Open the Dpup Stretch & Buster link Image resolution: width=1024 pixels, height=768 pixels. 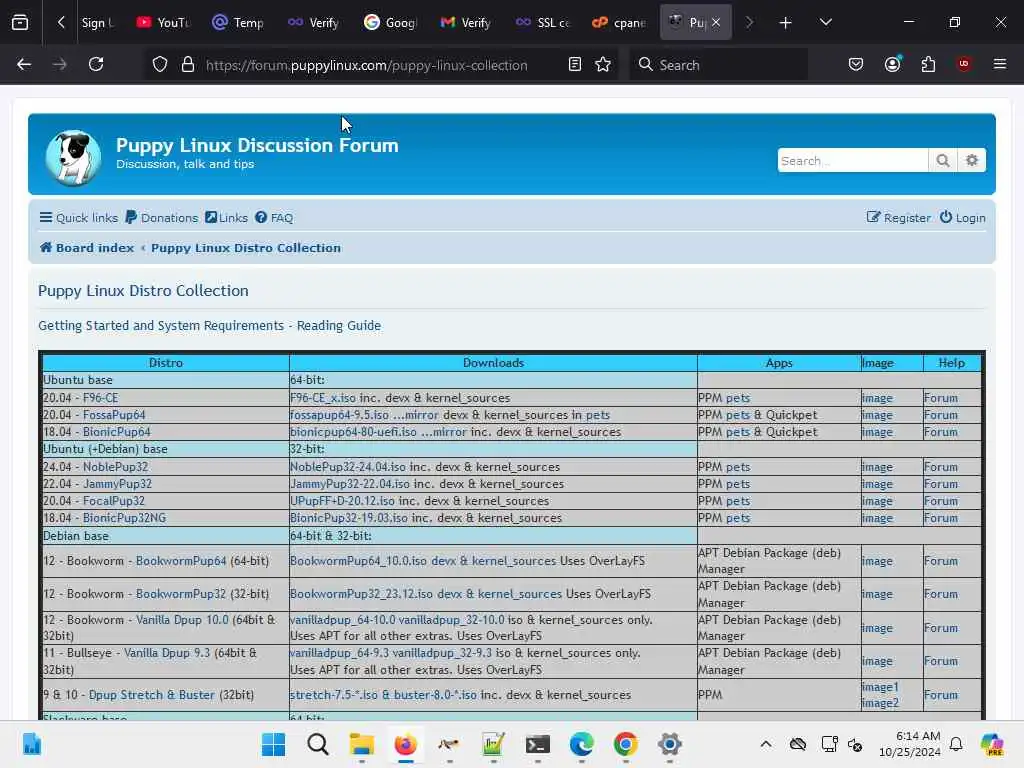152,695
